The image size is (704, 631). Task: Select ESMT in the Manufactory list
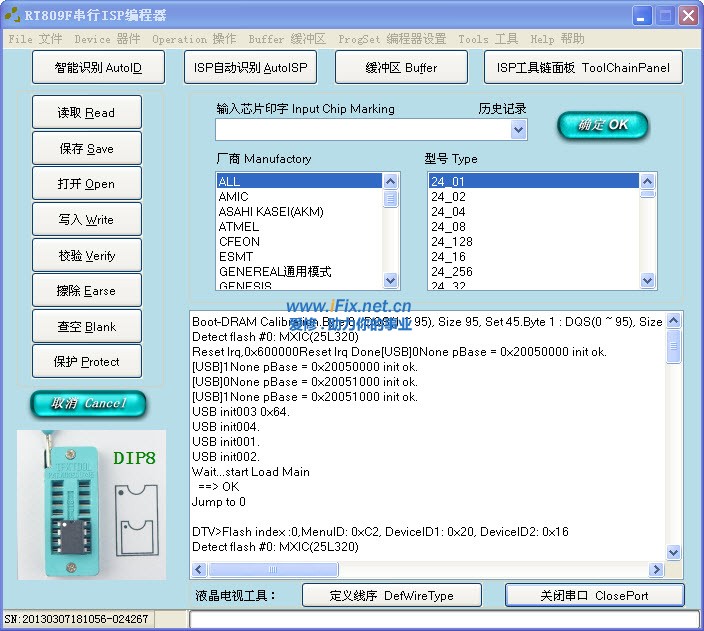point(299,256)
